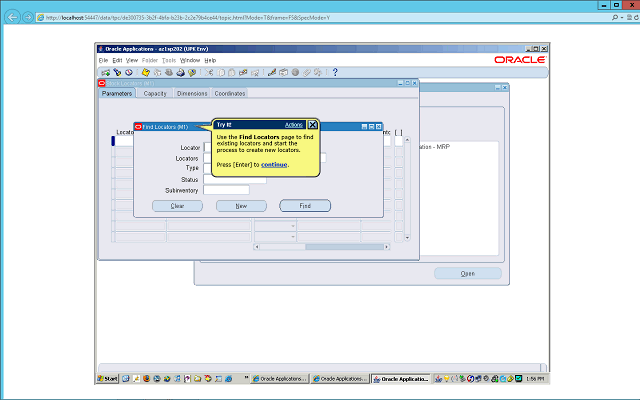Open the Show Navigator toolbar icon
Image resolution: width=640 pixels, height=400 pixels.
(x=129, y=73)
